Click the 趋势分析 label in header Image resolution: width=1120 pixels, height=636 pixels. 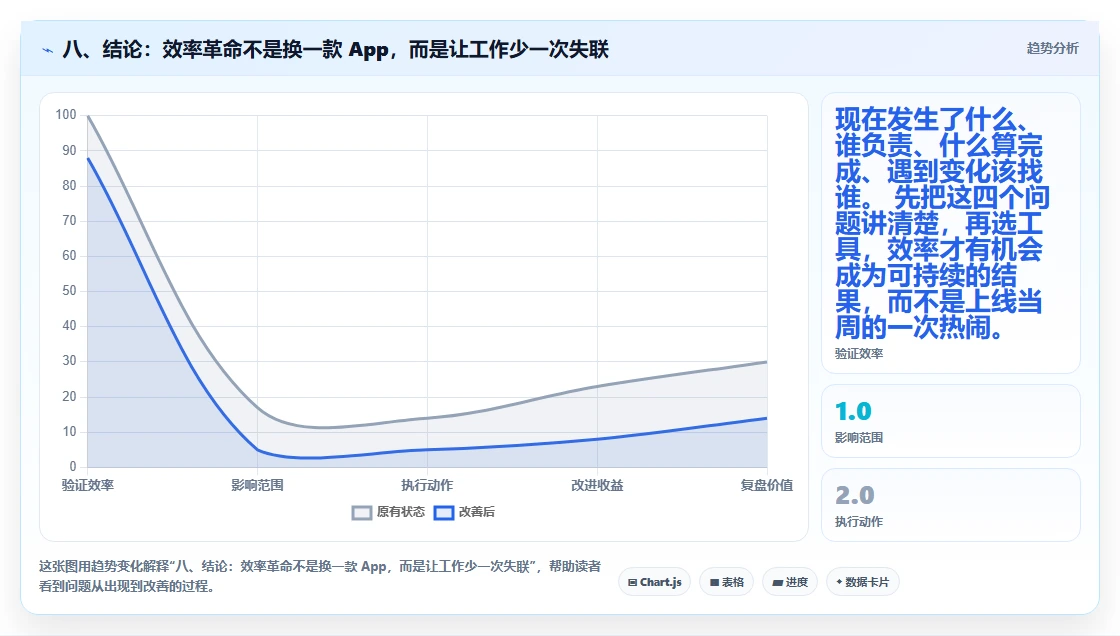(x=1052, y=48)
